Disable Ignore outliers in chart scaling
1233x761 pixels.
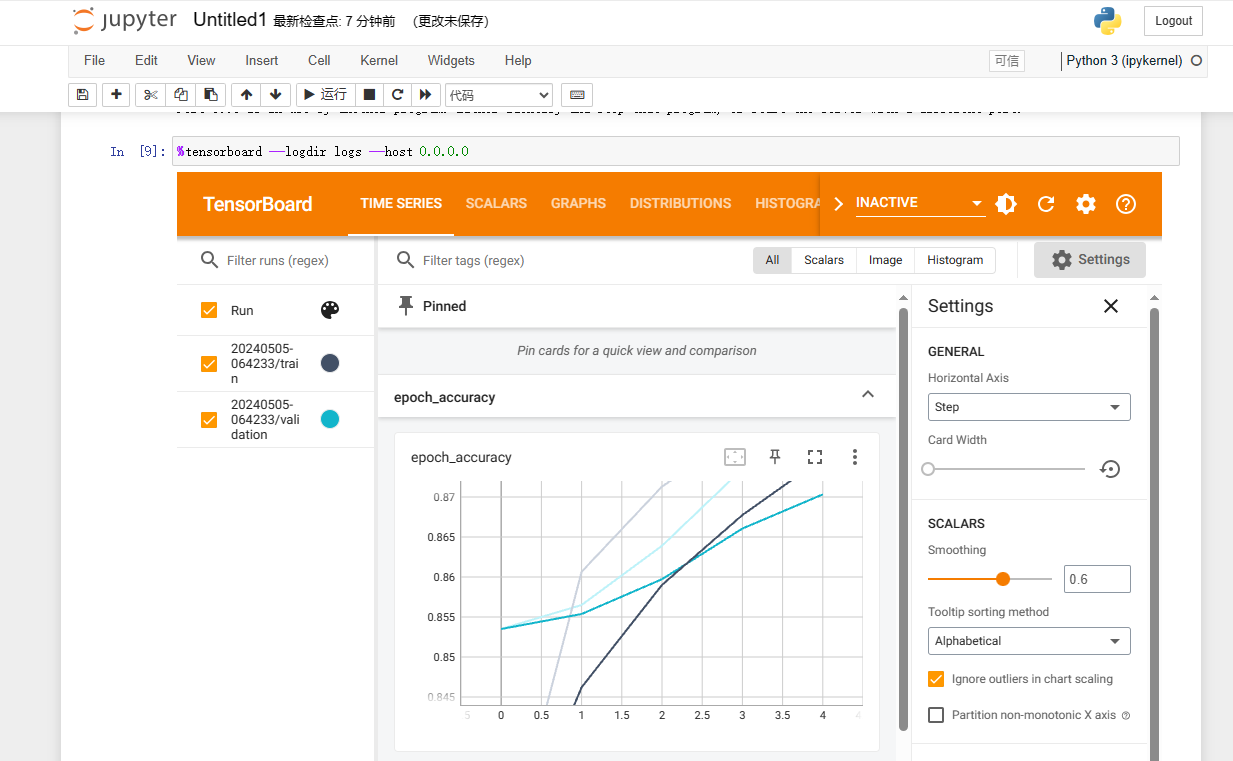936,679
